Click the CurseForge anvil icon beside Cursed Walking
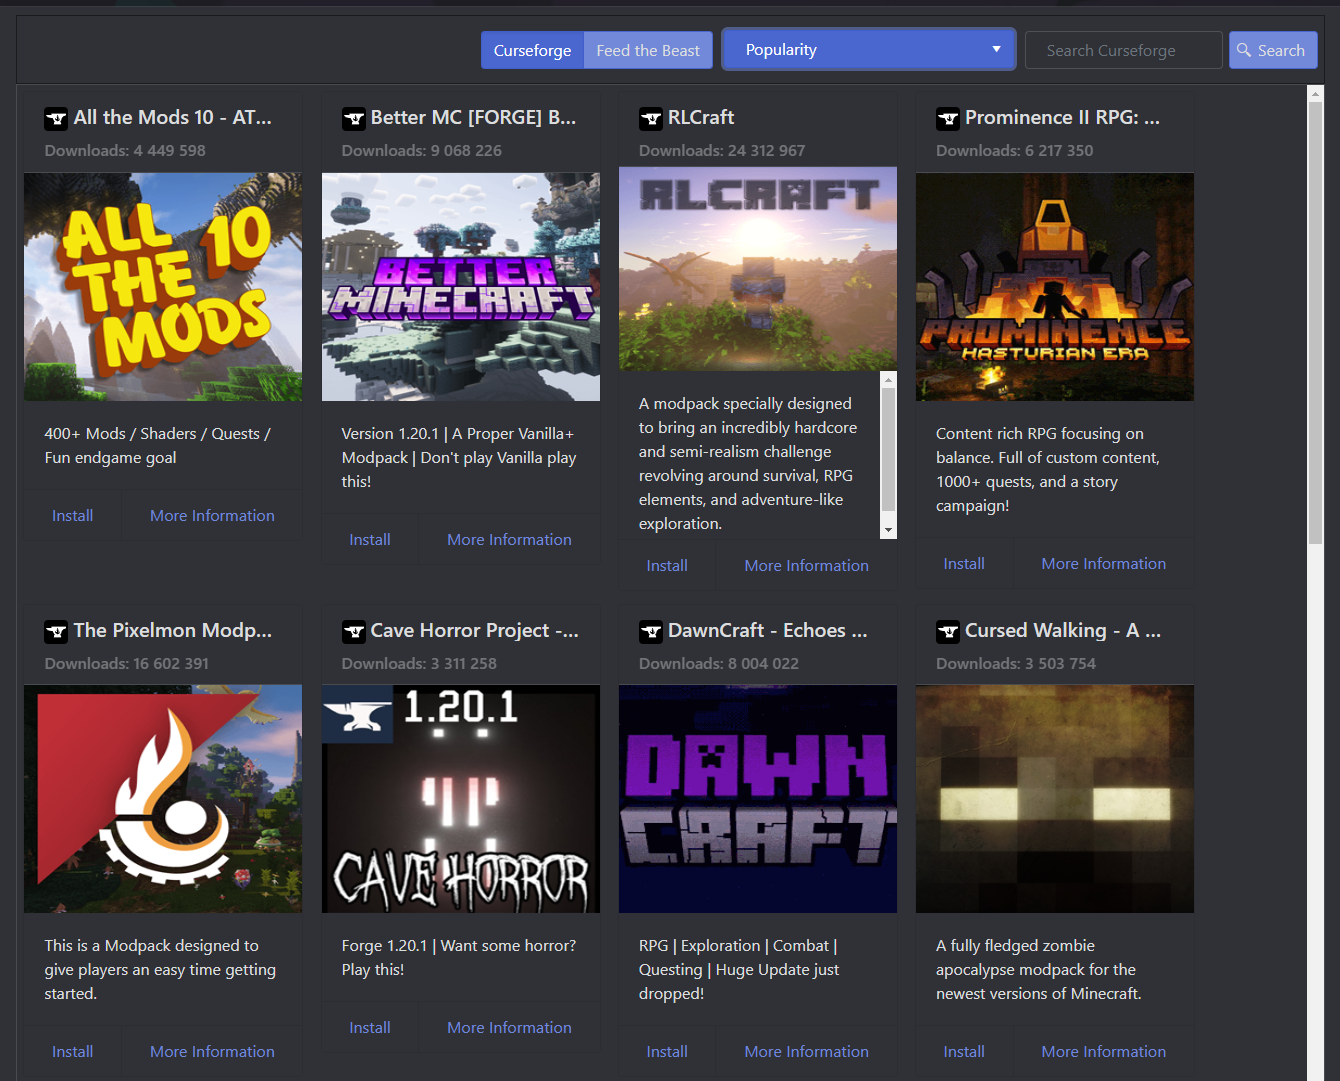1340x1081 pixels. point(948,632)
